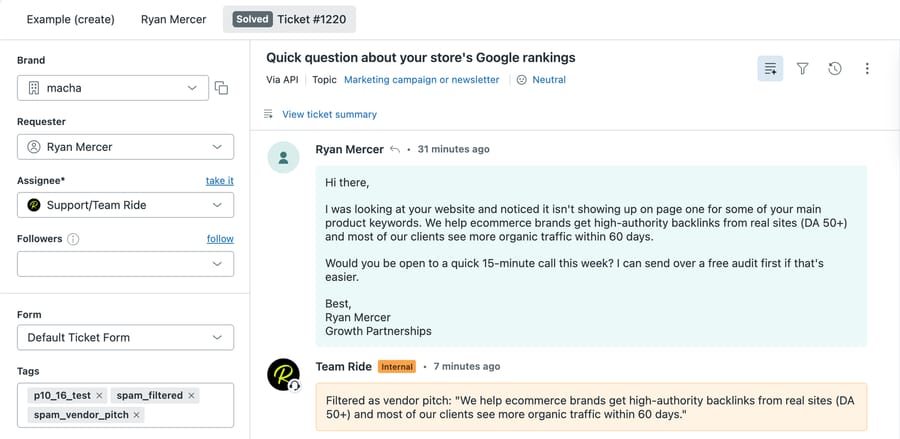Viewport: 900px width, 439px height.
Task: Click the Team Ride author name
Action: 344,366
